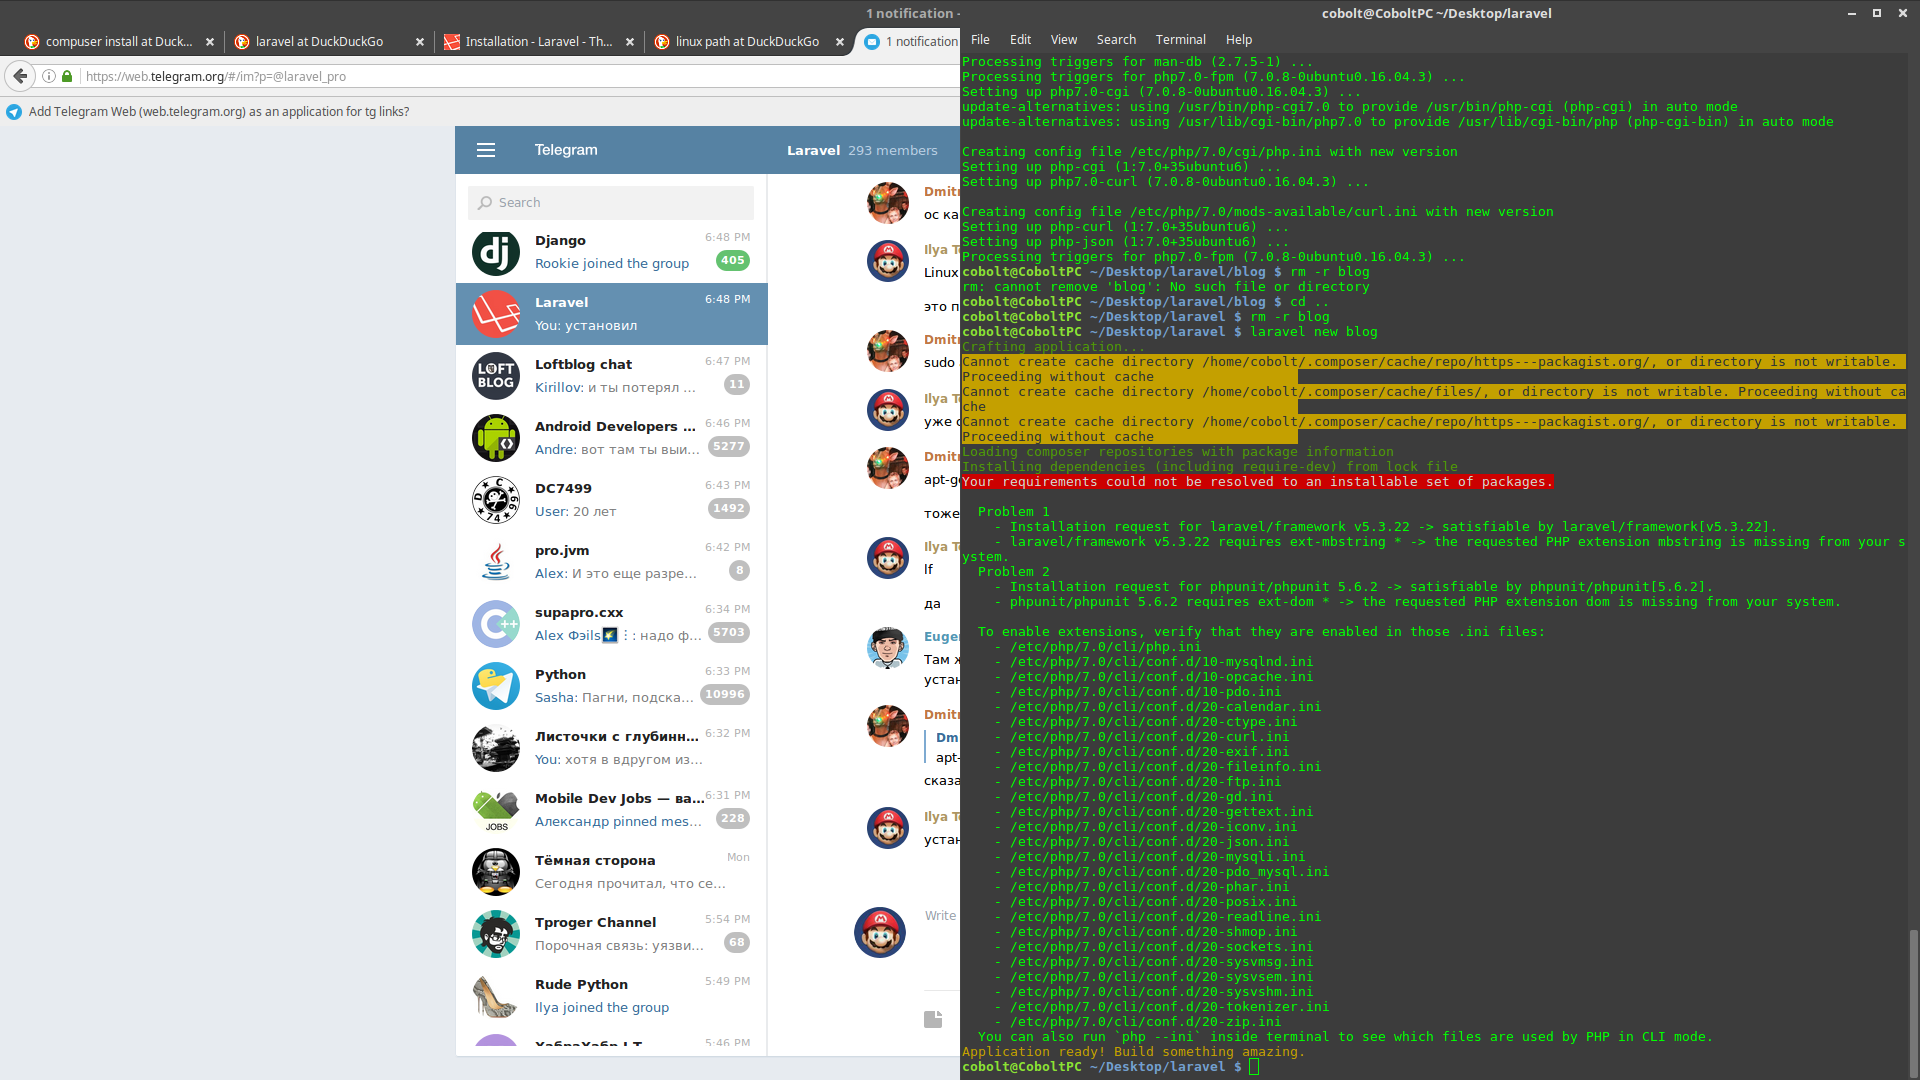Image resolution: width=1920 pixels, height=1080 pixels.
Task: Click the supapro.cxx C++ avatar
Action: pyautogui.click(x=496, y=624)
